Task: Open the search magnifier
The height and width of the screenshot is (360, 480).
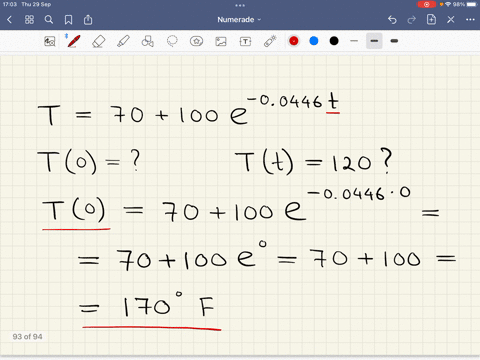Action: point(49,20)
